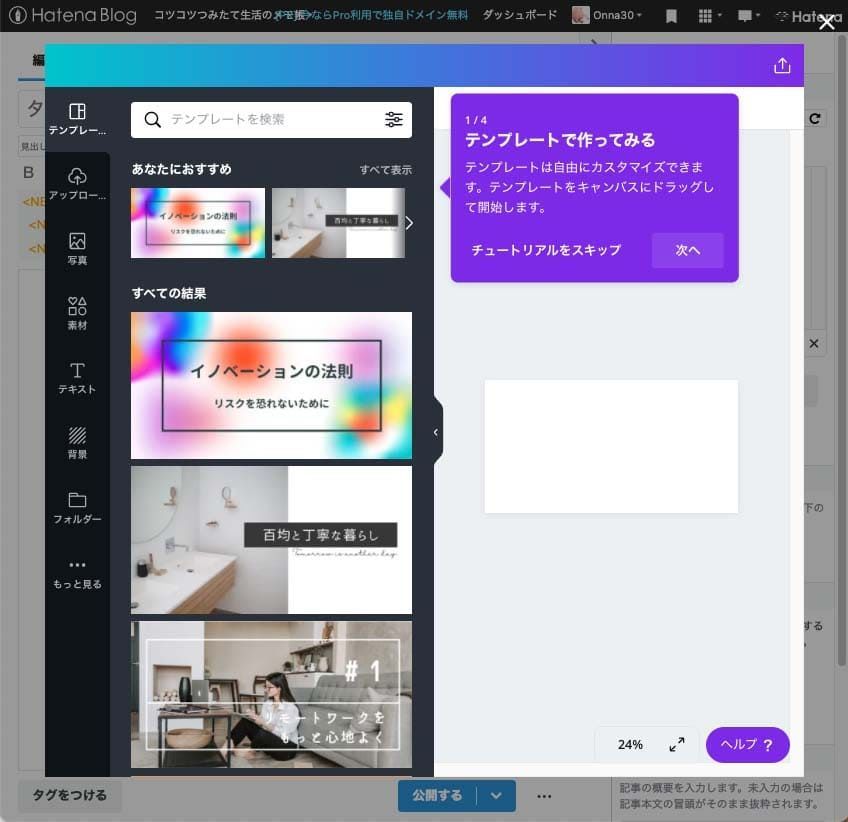
Task: Close the Canva overlay with X
Action: click(x=826, y=23)
